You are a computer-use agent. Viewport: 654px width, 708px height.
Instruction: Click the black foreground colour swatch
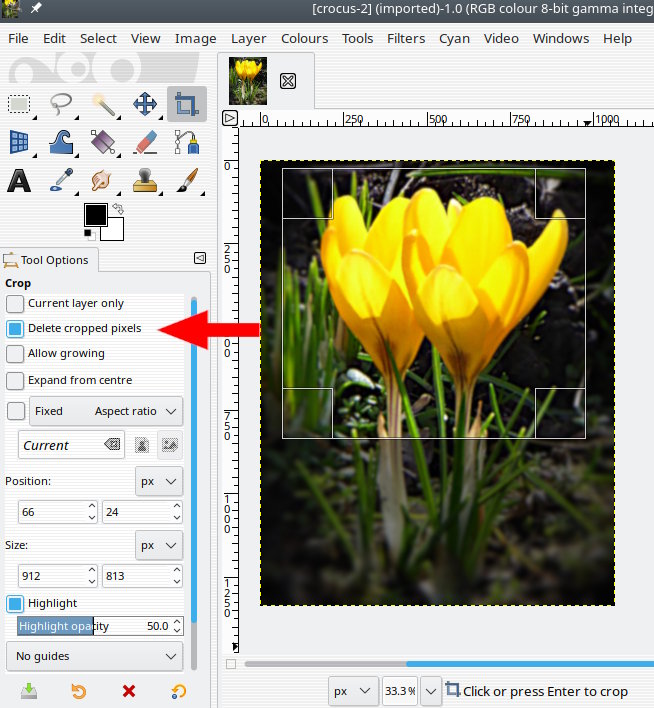(95, 214)
